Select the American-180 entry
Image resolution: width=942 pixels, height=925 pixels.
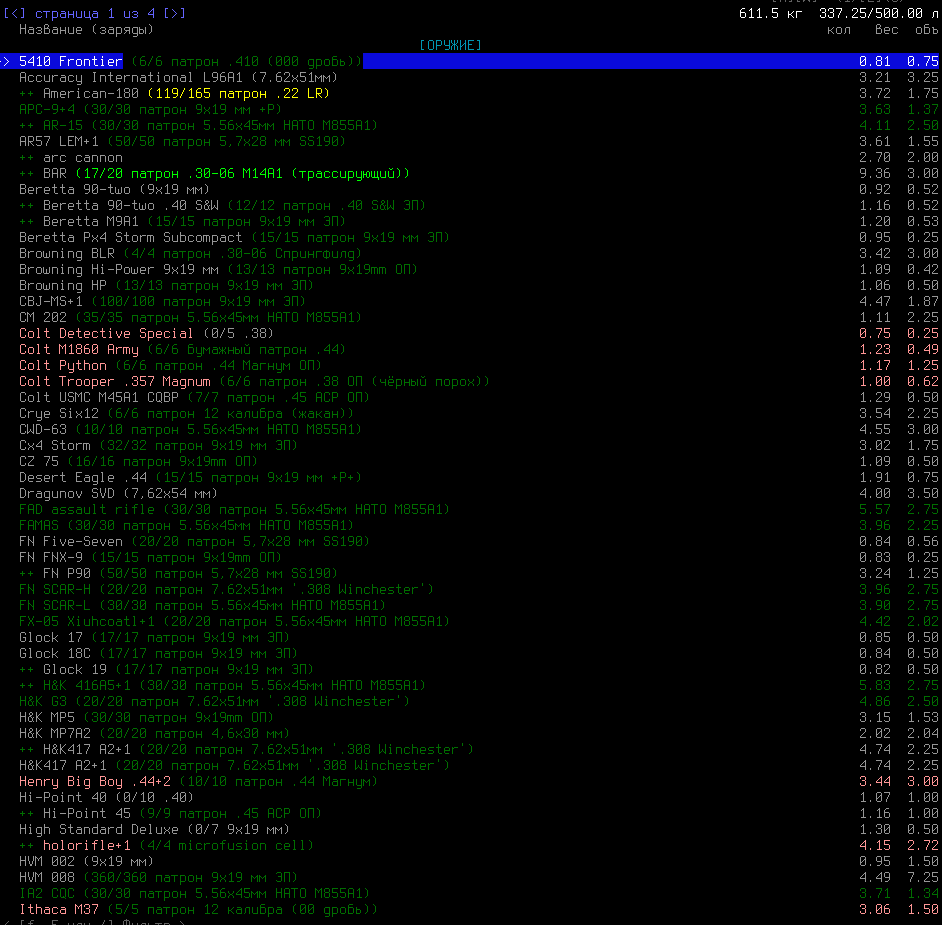point(471,93)
